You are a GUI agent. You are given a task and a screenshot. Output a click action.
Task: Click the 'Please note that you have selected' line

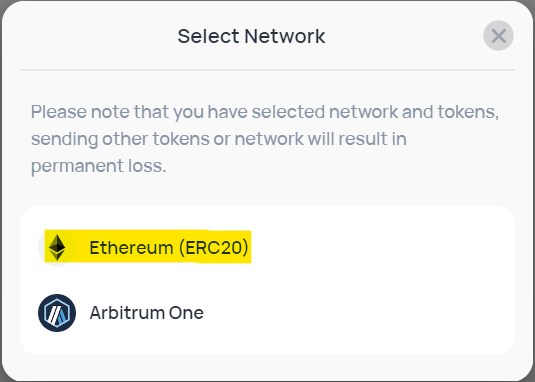(265, 112)
